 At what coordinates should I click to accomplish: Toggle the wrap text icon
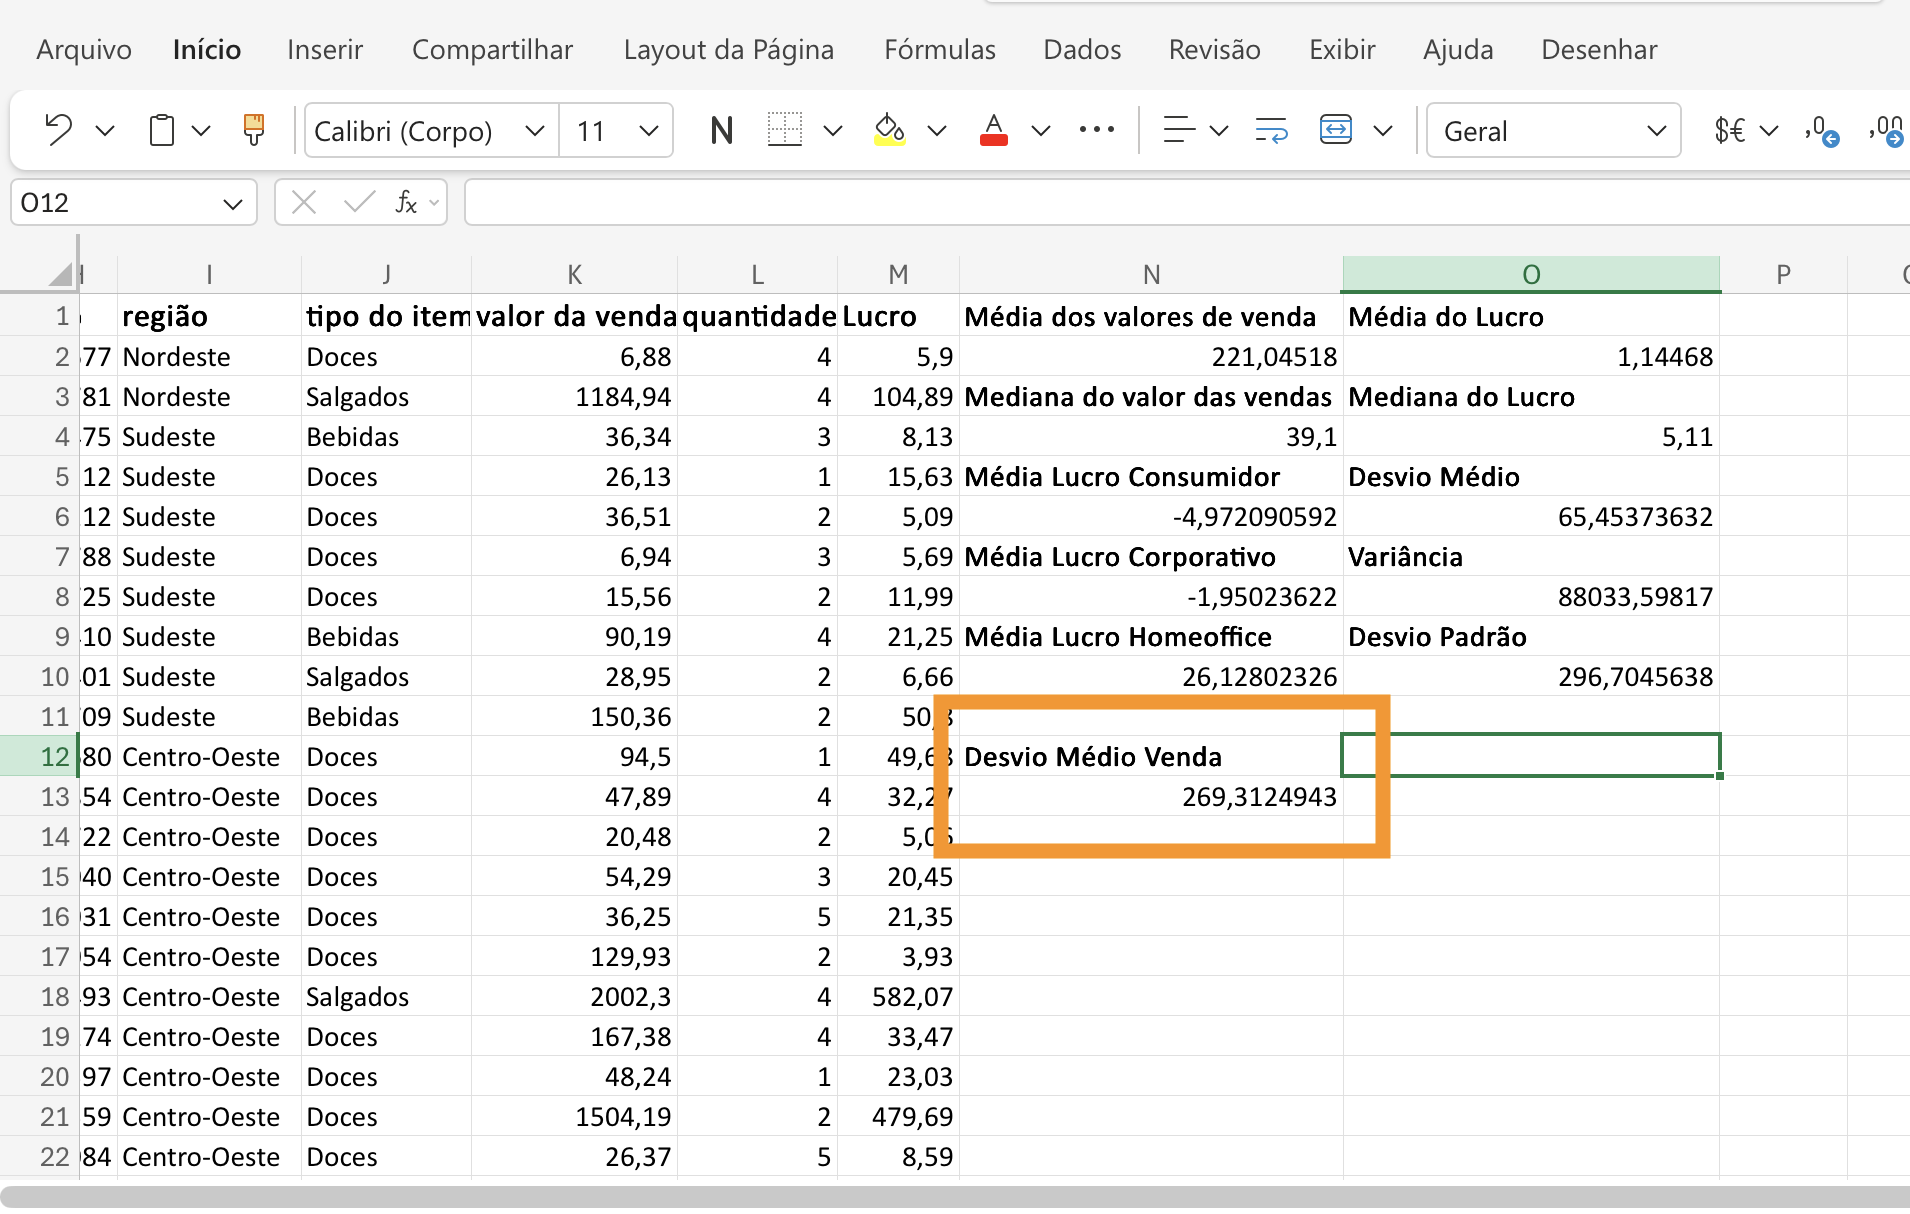coord(1271,130)
